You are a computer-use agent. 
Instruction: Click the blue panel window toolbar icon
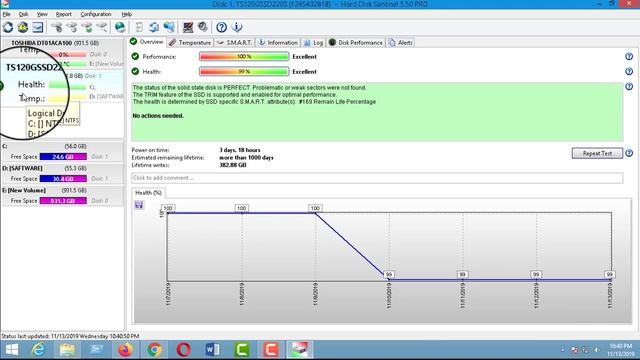tap(38, 27)
